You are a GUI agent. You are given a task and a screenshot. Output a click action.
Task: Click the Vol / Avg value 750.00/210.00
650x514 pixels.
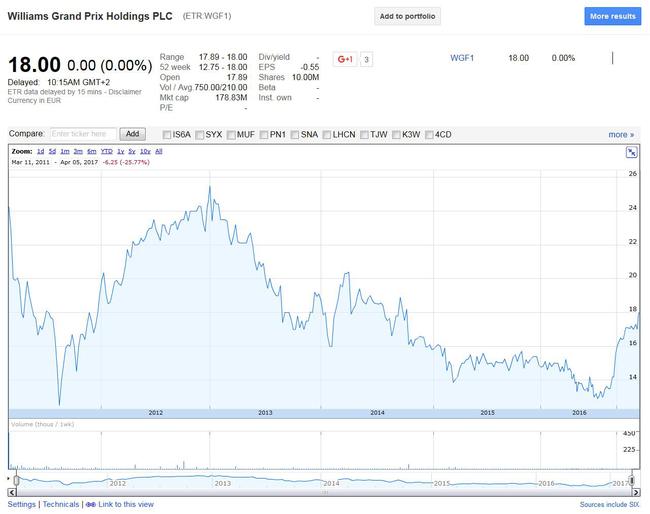click(221, 87)
